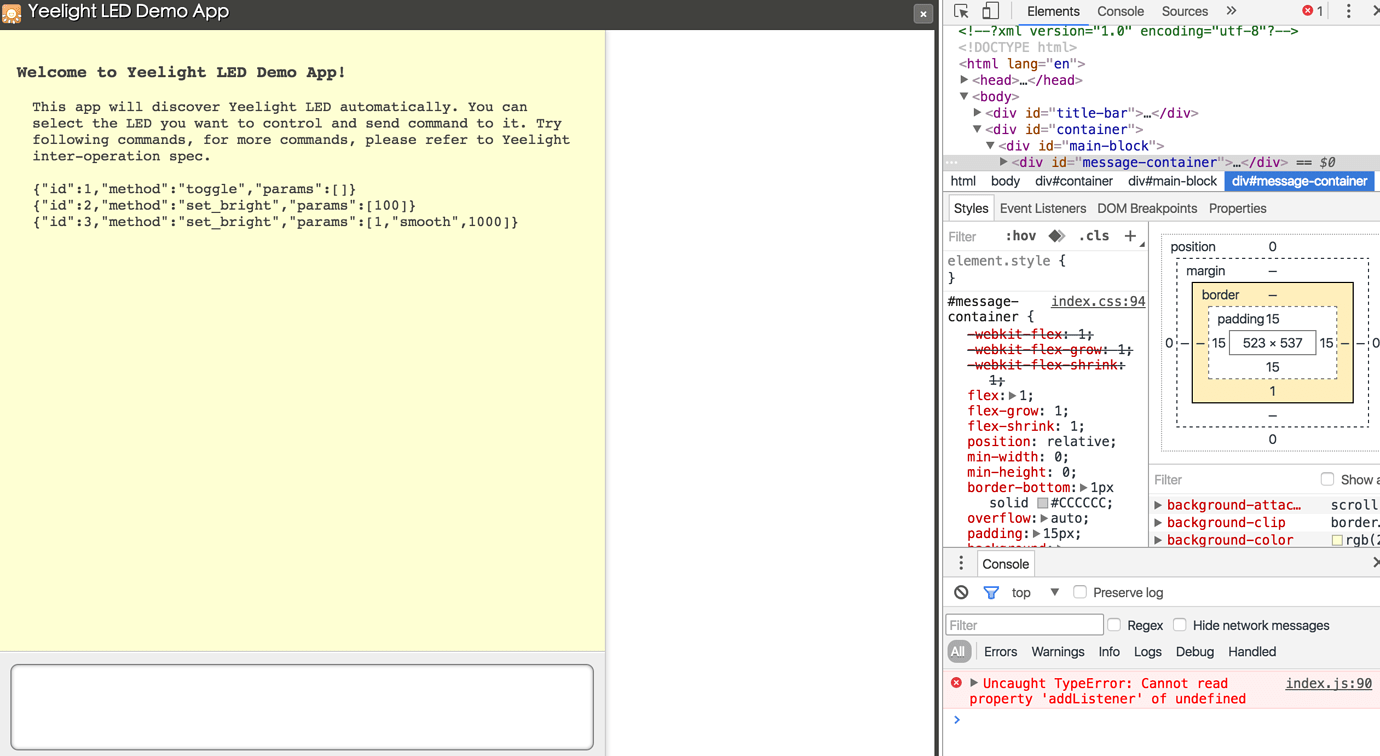Filter console by Handled level

(x=1252, y=652)
